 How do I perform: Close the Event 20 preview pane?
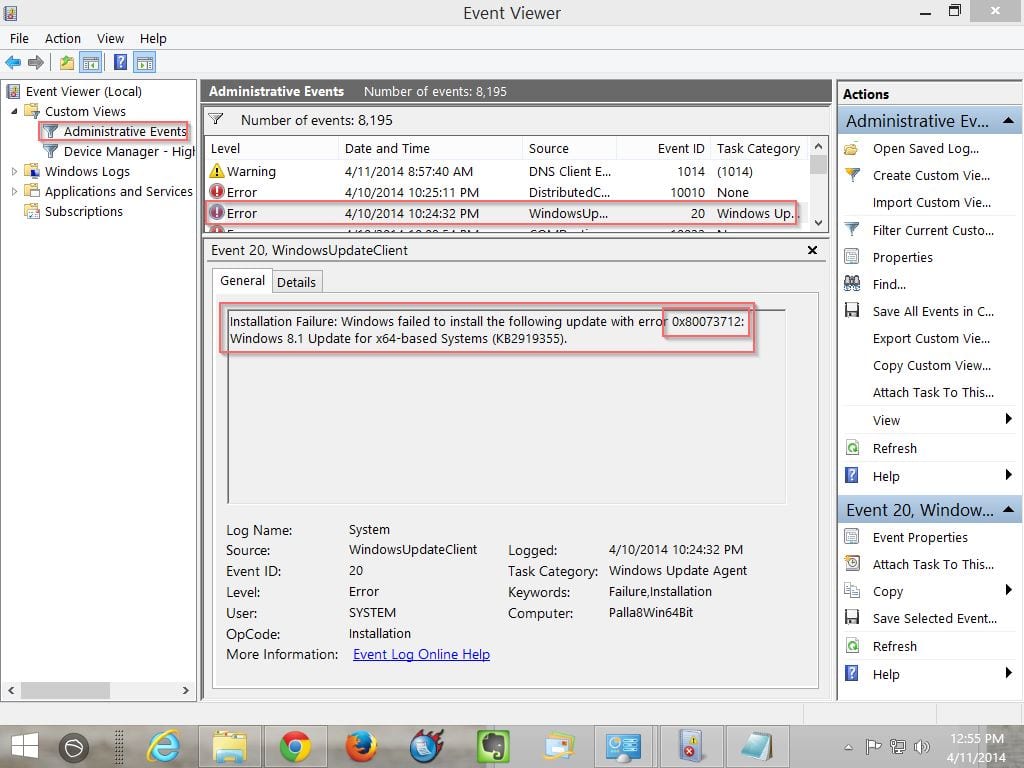[812, 250]
